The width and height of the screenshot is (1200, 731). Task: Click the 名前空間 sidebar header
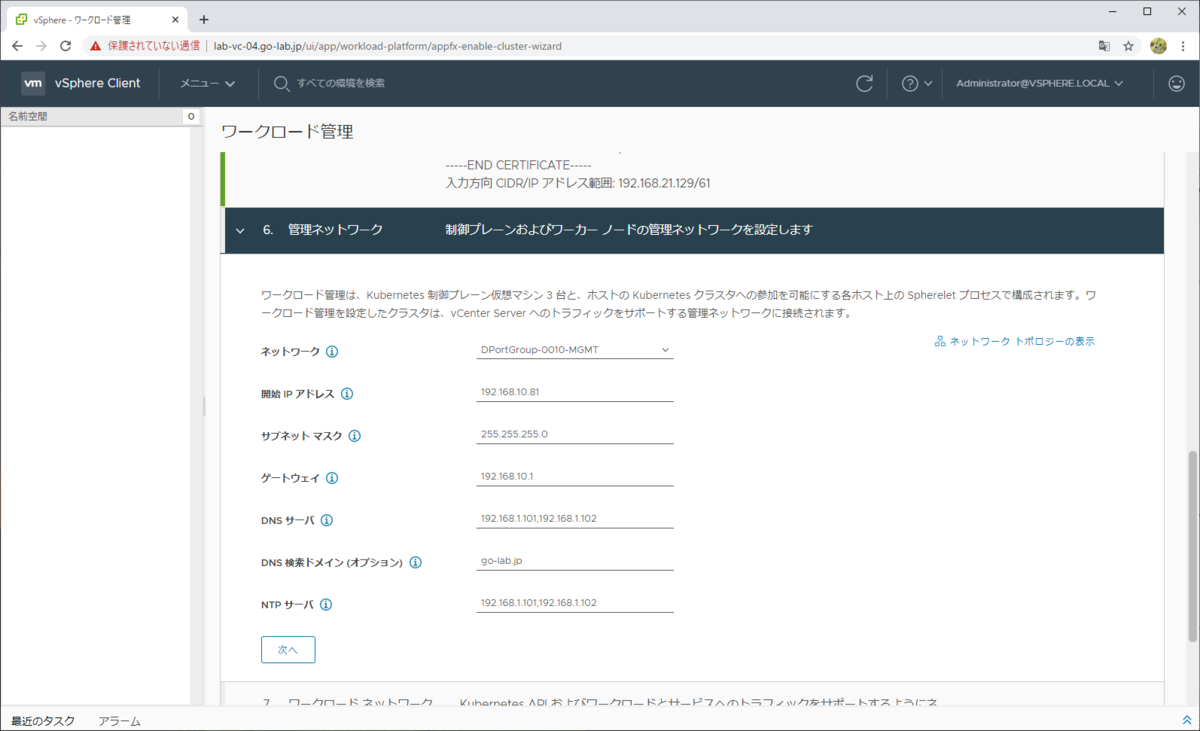point(28,116)
